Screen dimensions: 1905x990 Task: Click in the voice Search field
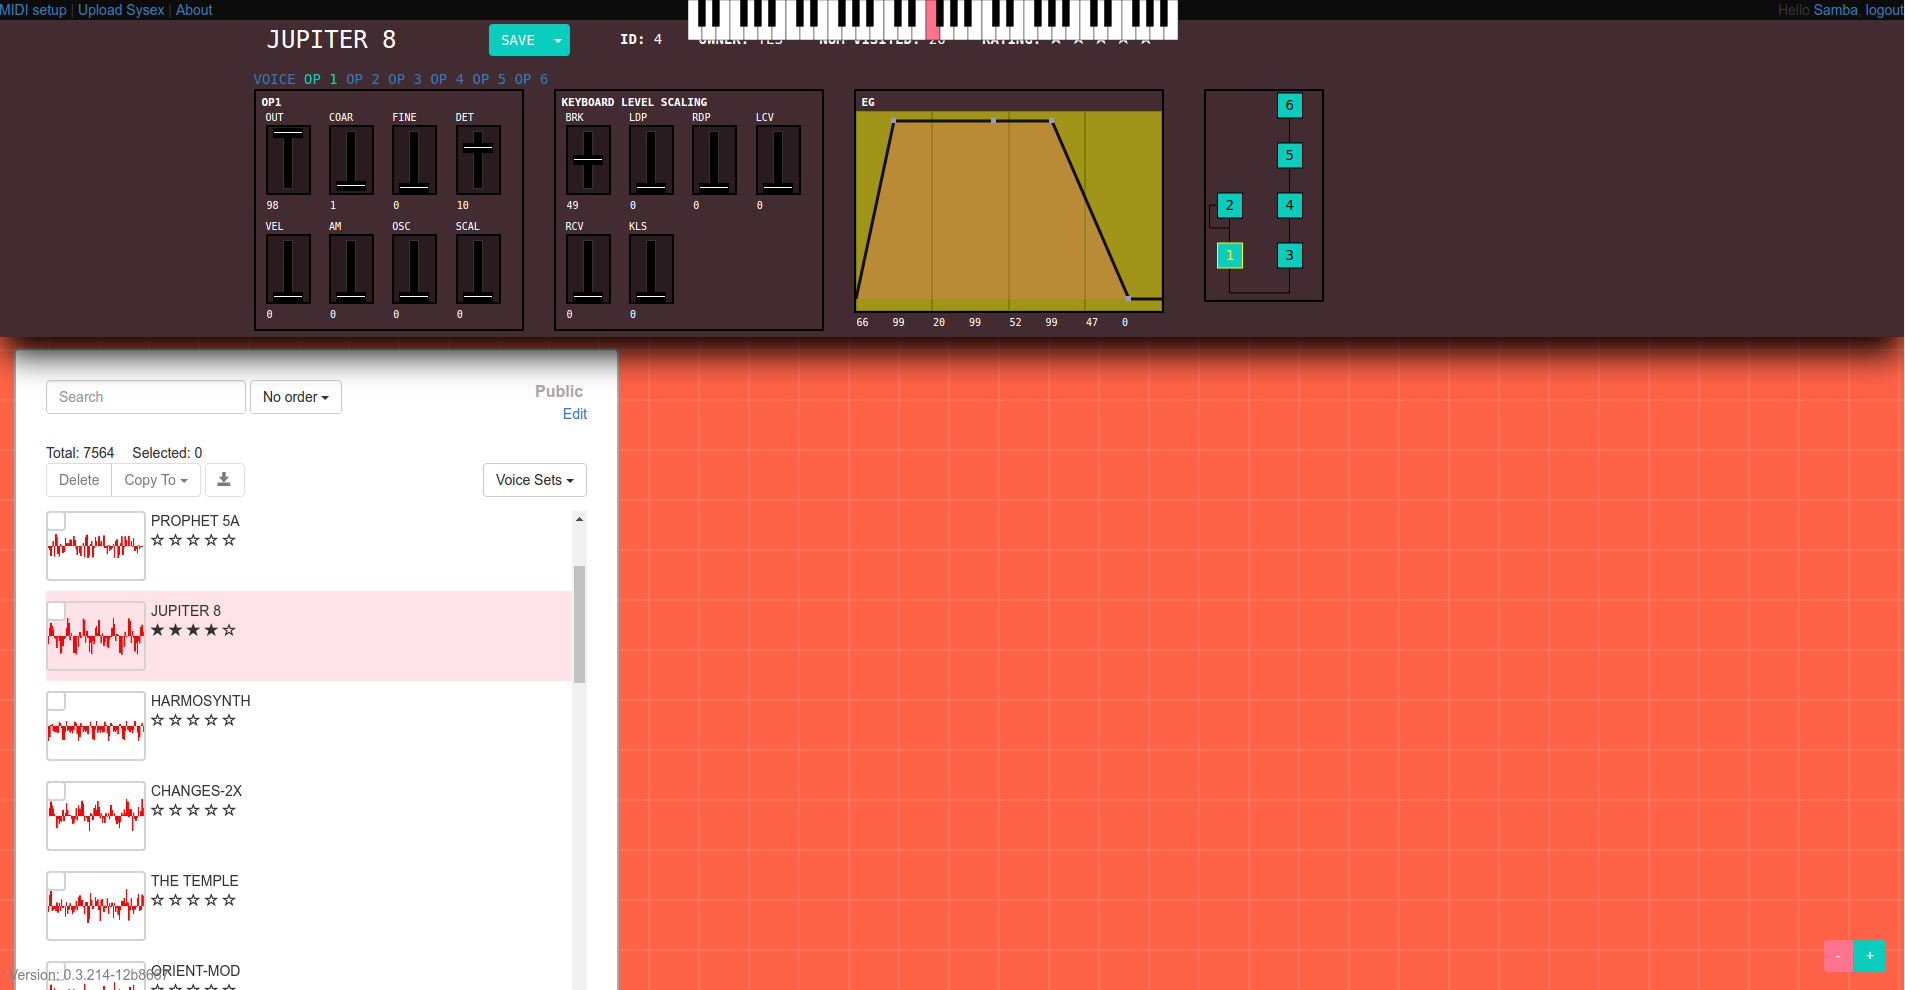(x=146, y=397)
